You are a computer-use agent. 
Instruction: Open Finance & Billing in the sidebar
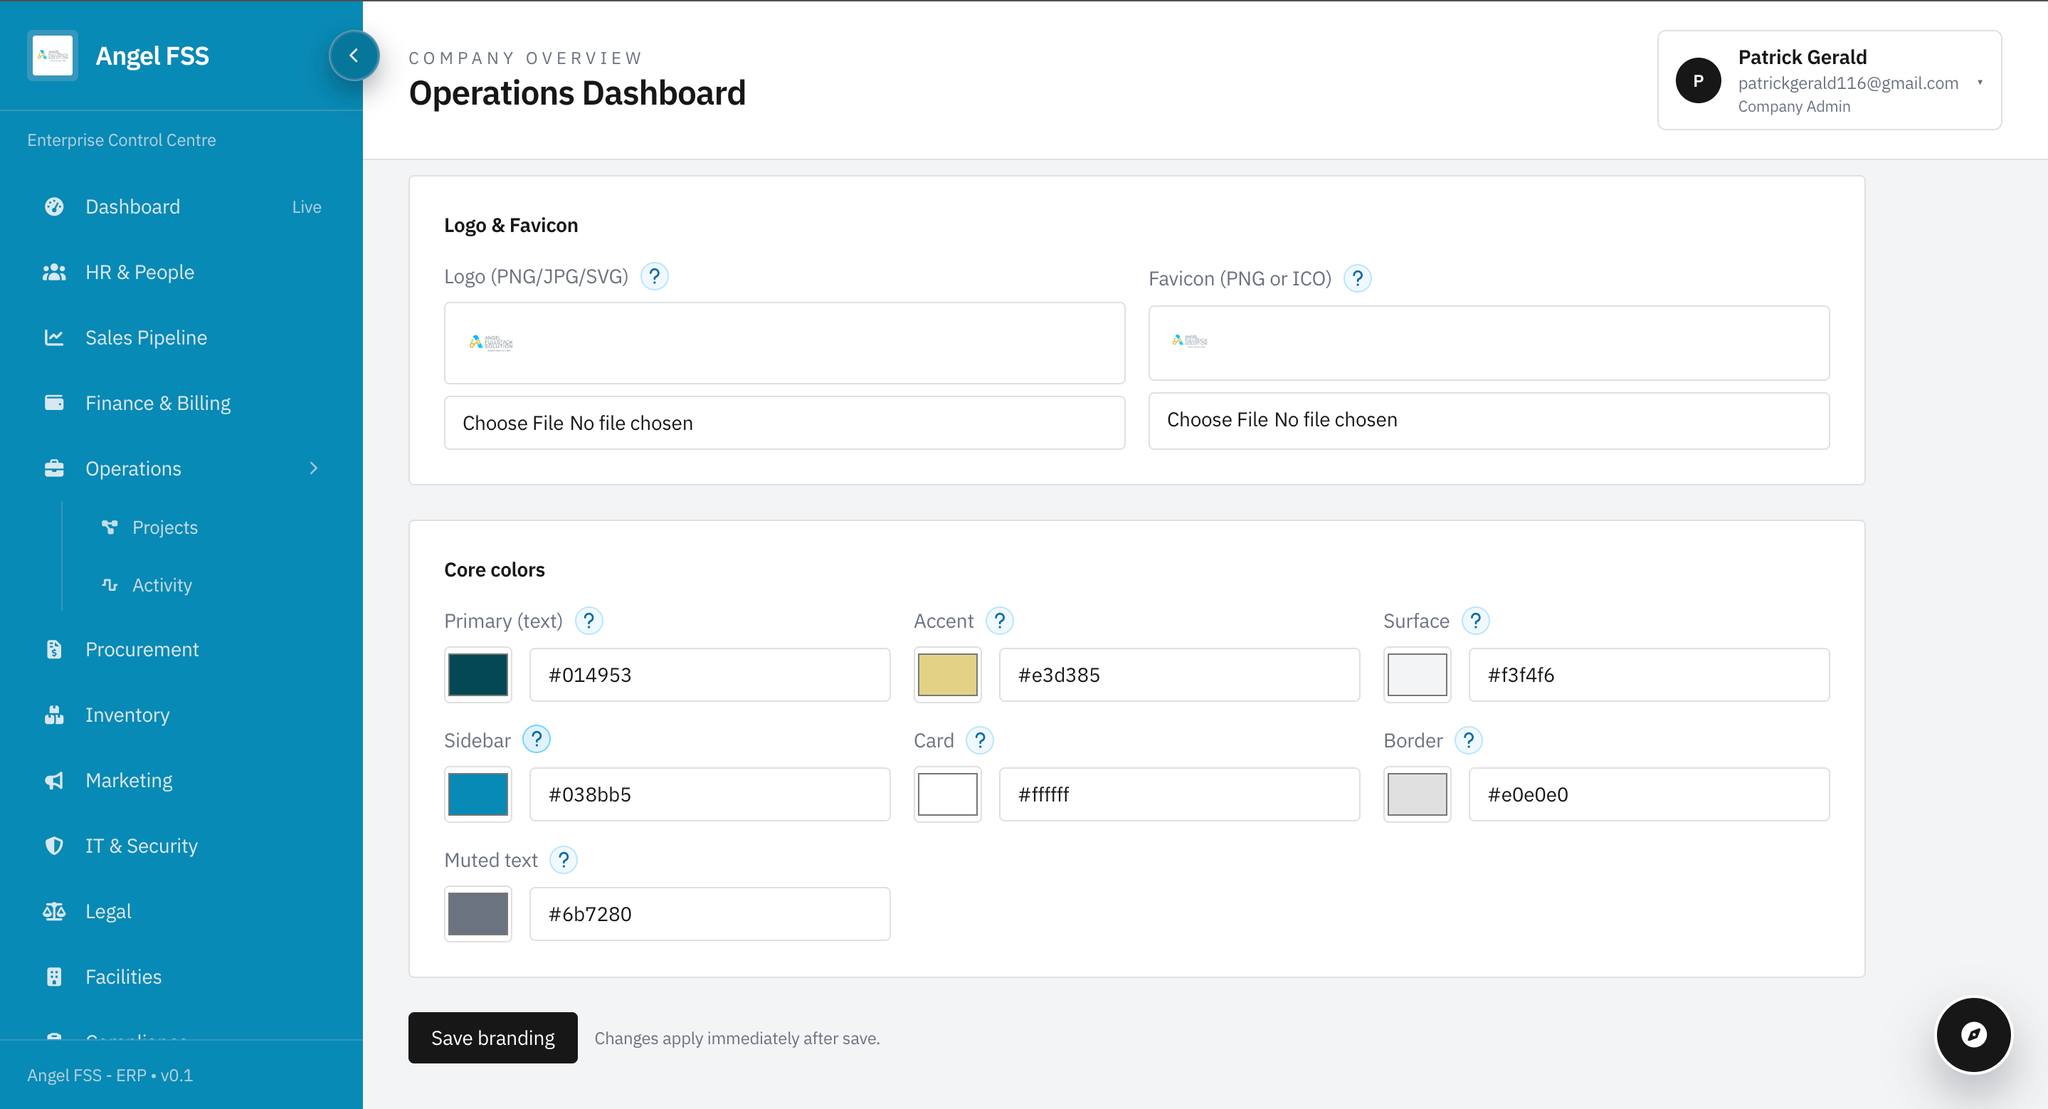tap(157, 403)
